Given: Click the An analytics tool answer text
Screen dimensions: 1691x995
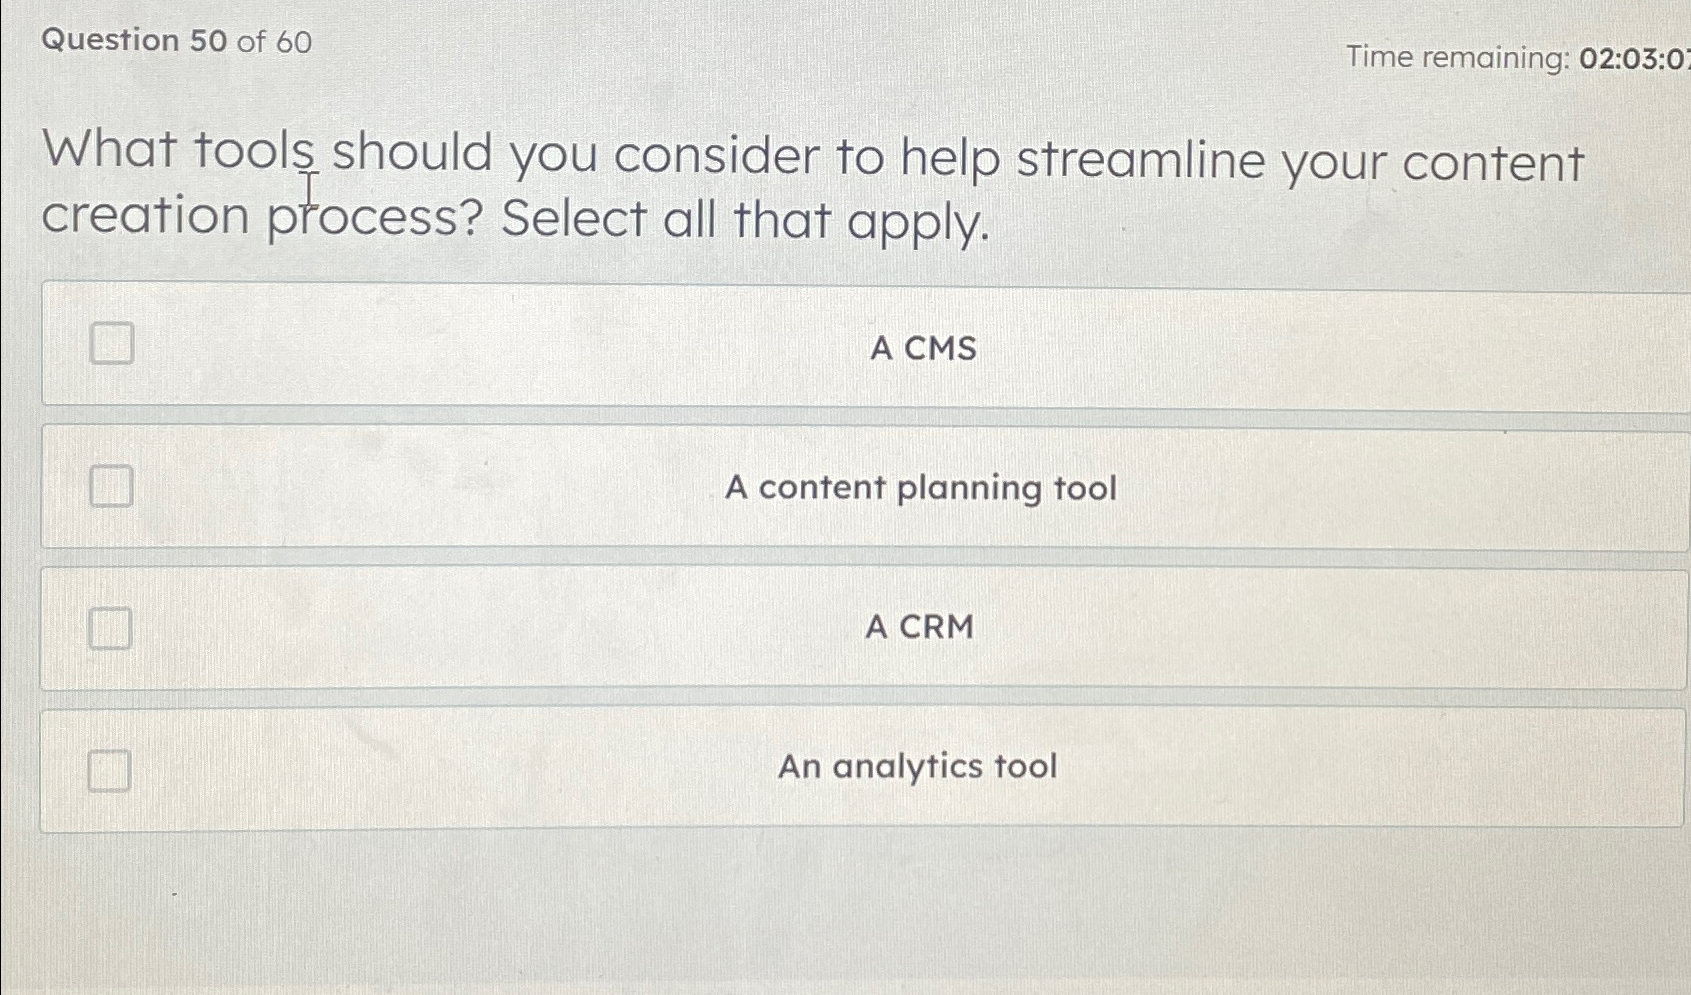Looking at the screenshot, I should tap(918, 766).
